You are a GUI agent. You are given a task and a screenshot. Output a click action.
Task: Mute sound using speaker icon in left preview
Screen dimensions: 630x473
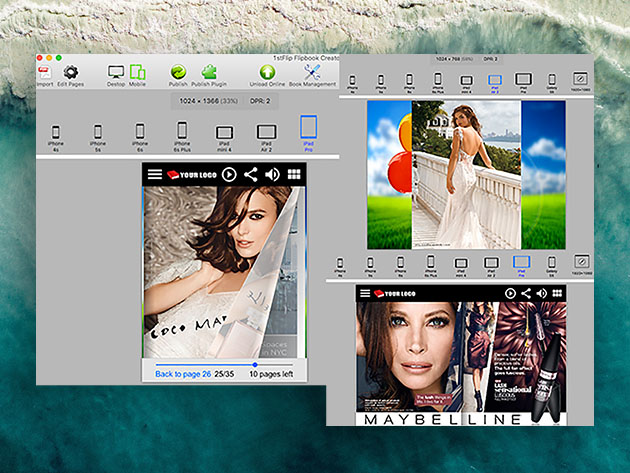tap(272, 174)
